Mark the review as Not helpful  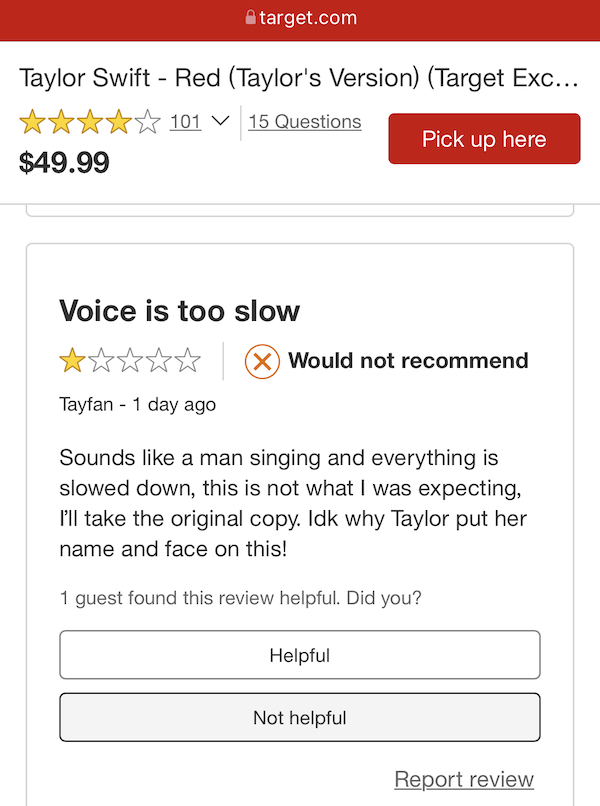[x=300, y=717]
